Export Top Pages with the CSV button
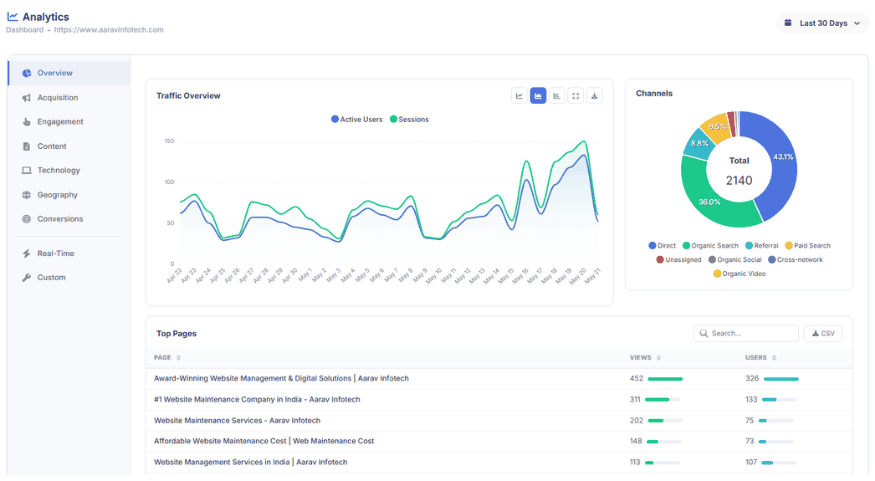 (823, 333)
